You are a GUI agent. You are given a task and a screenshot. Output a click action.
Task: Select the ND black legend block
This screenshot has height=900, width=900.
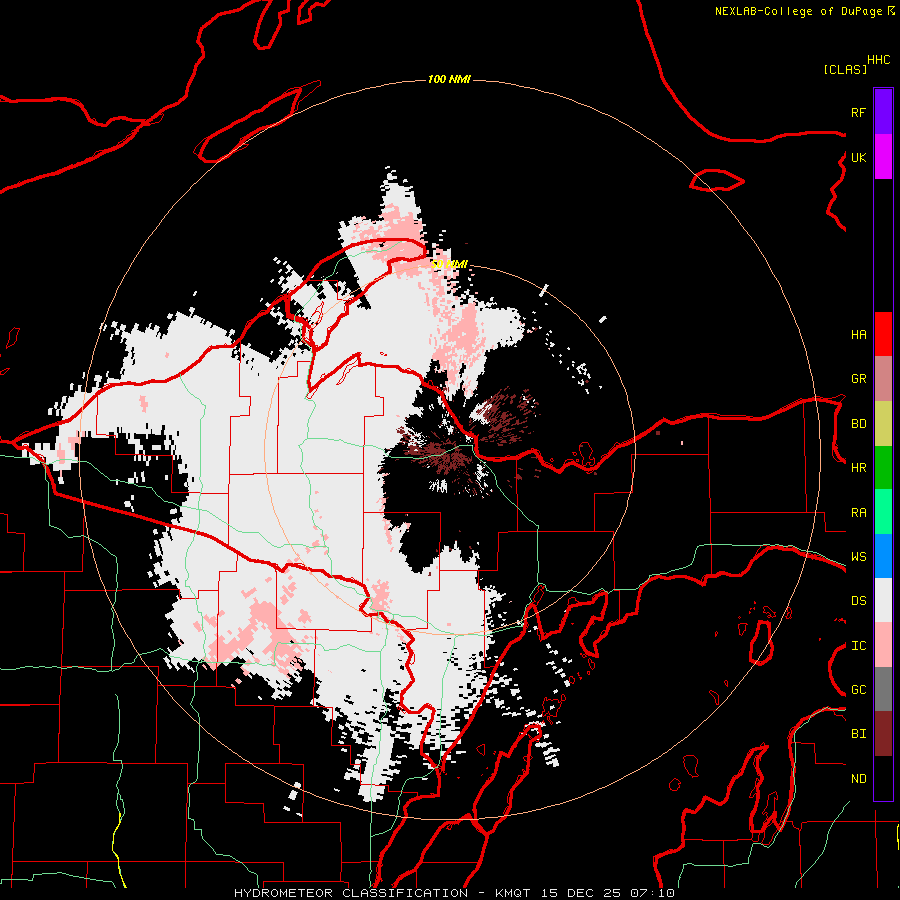(883, 778)
